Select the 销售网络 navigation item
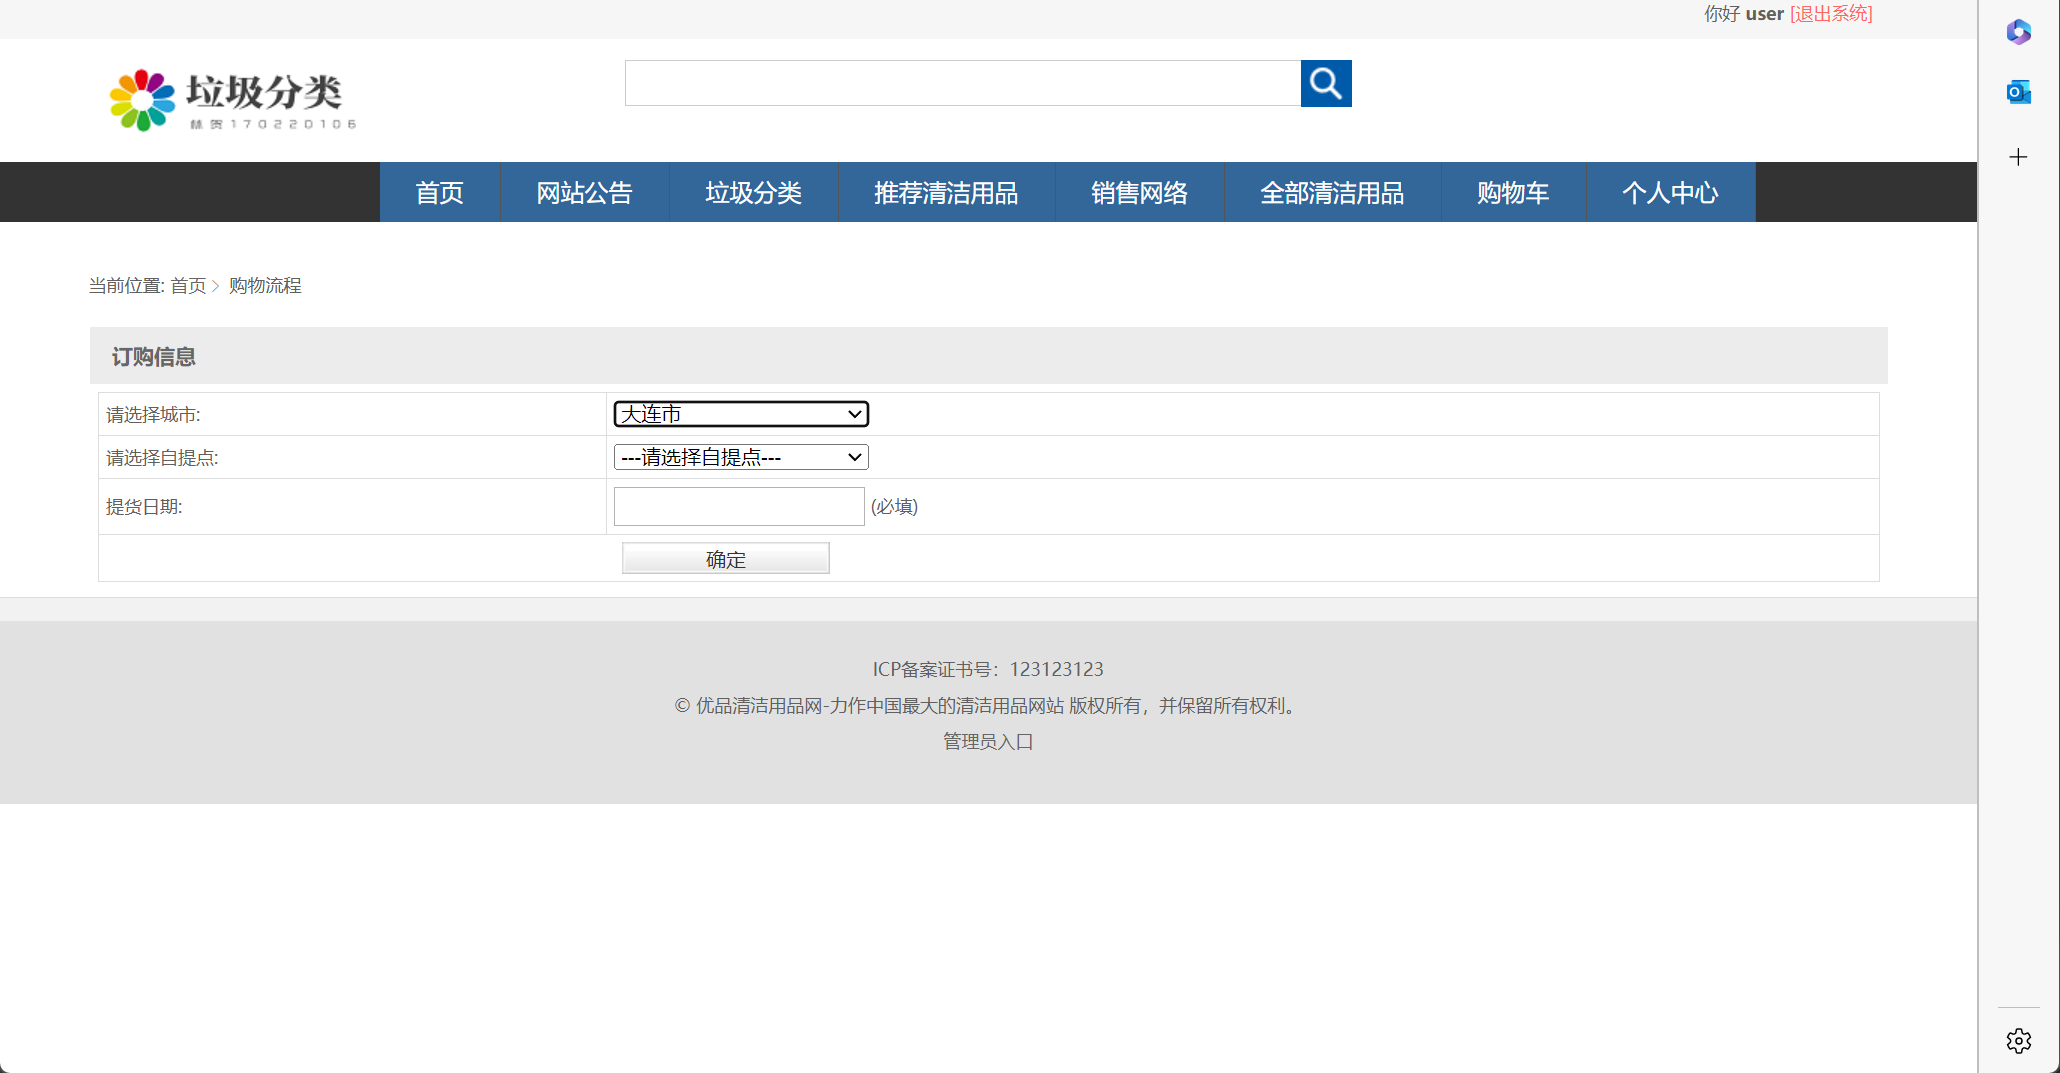 click(1139, 192)
